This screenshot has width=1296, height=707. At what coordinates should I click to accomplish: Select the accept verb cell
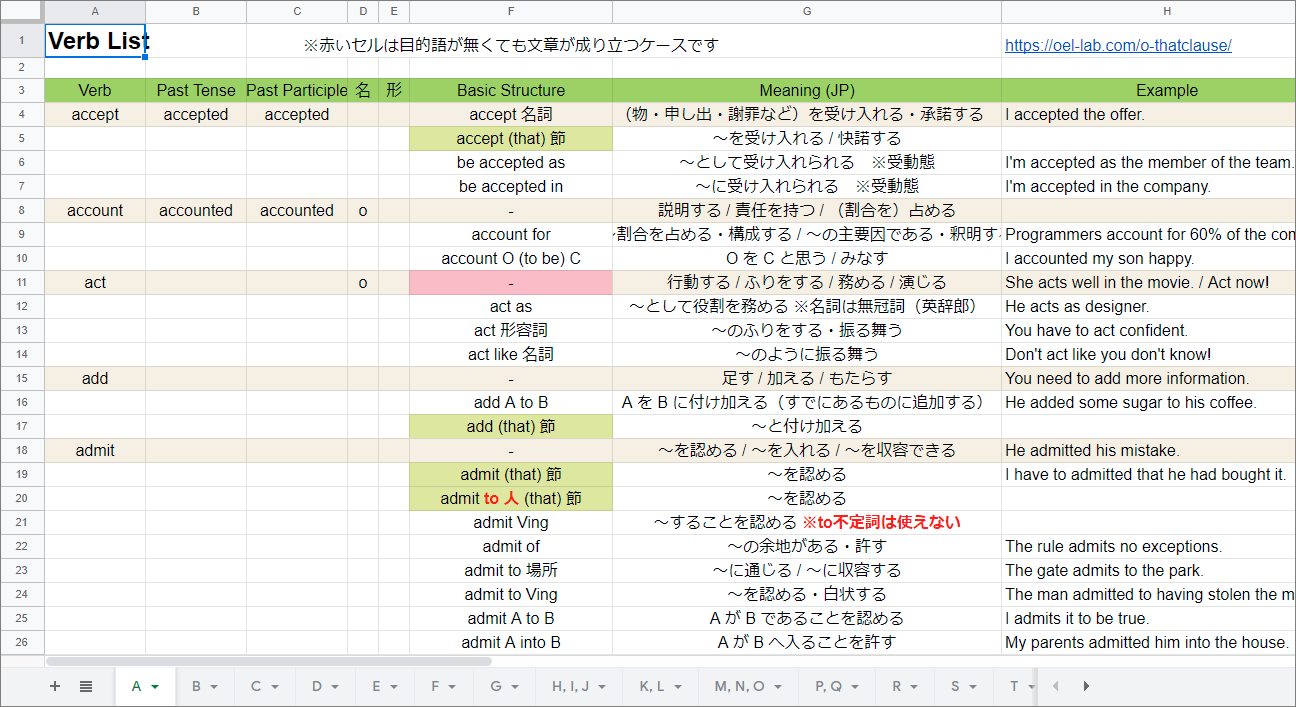tap(95, 114)
